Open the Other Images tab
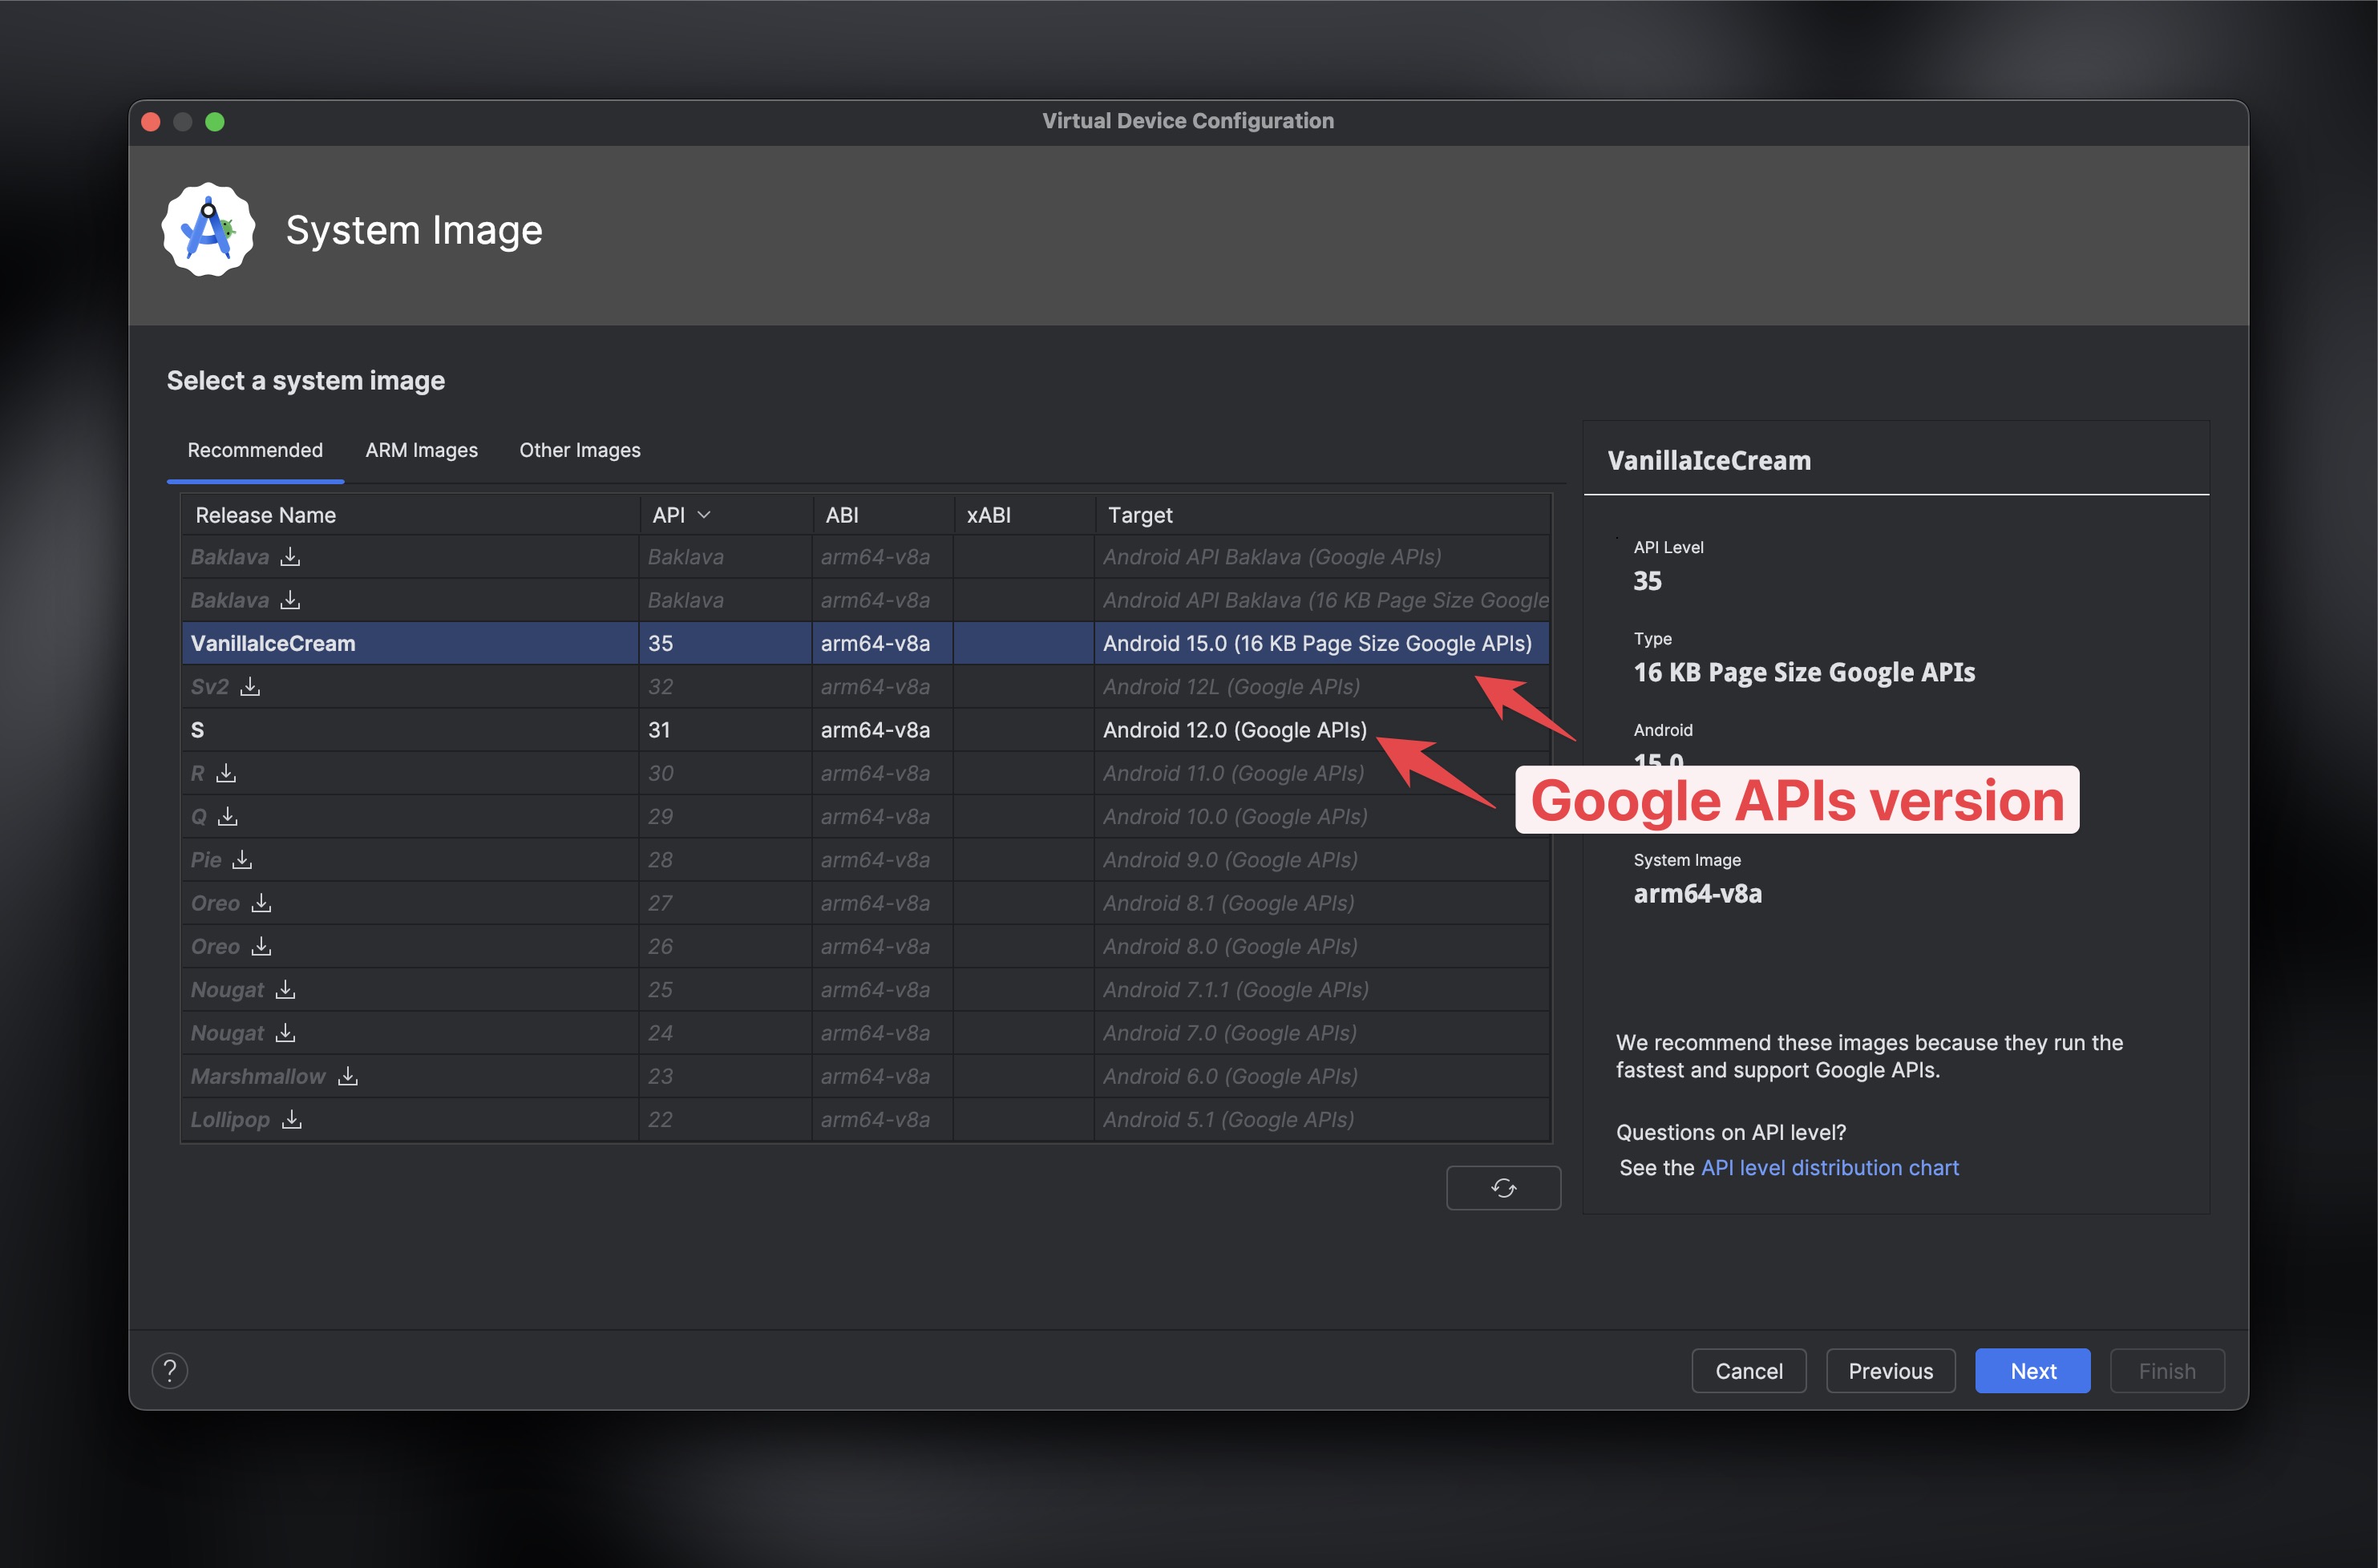The width and height of the screenshot is (2378, 1568). [580, 450]
